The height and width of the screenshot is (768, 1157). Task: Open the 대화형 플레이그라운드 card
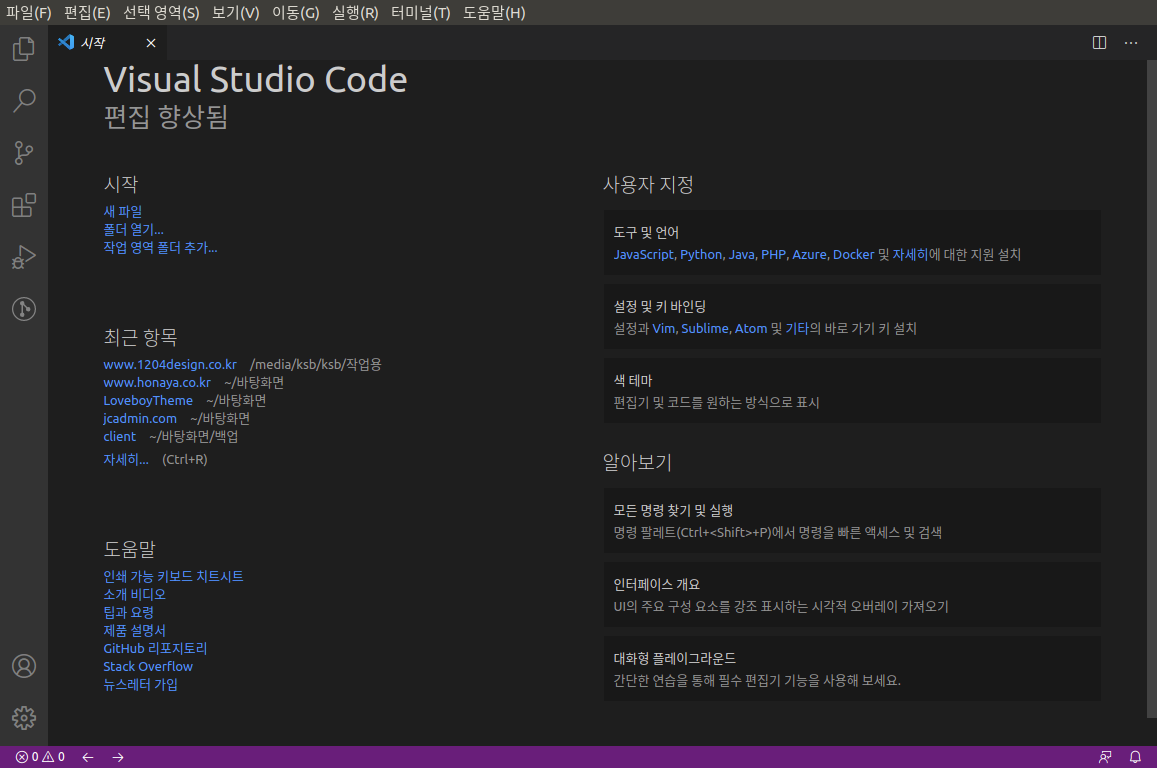point(852,668)
